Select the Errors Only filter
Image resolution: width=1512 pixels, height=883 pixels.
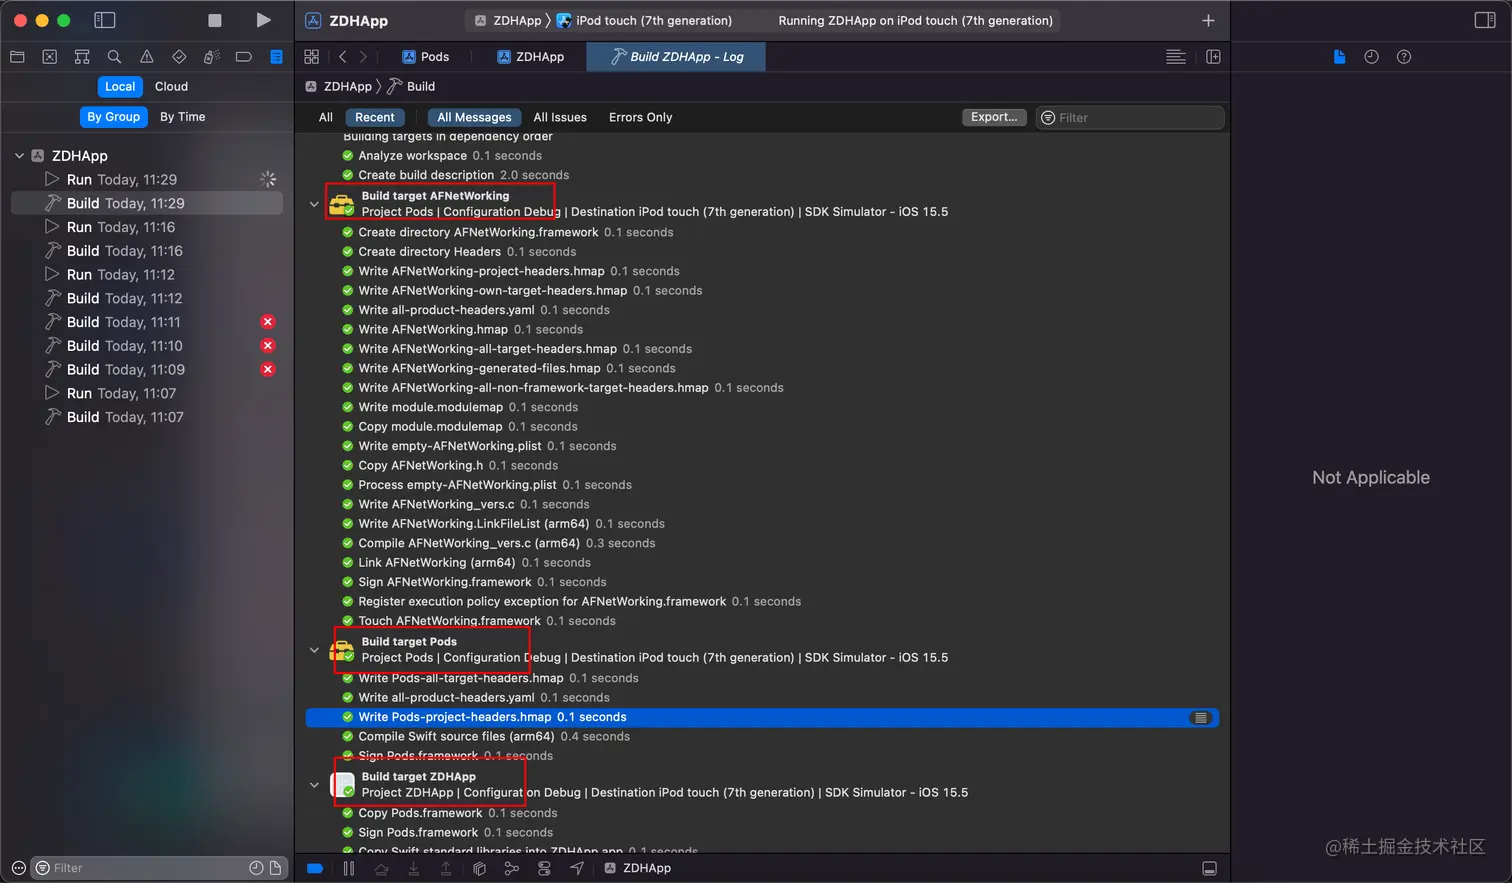coord(640,117)
